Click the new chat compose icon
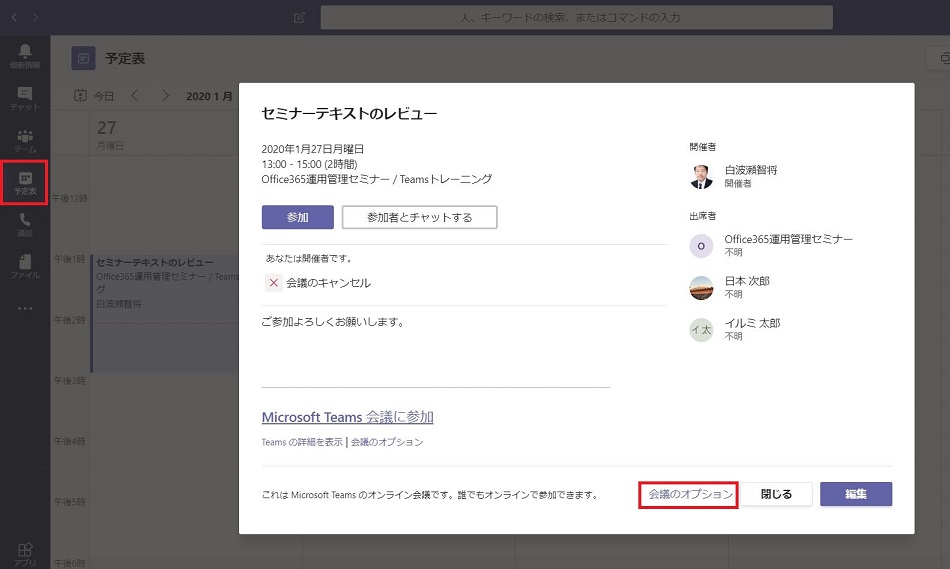This screenshot has width=950, height=569. 299,18
